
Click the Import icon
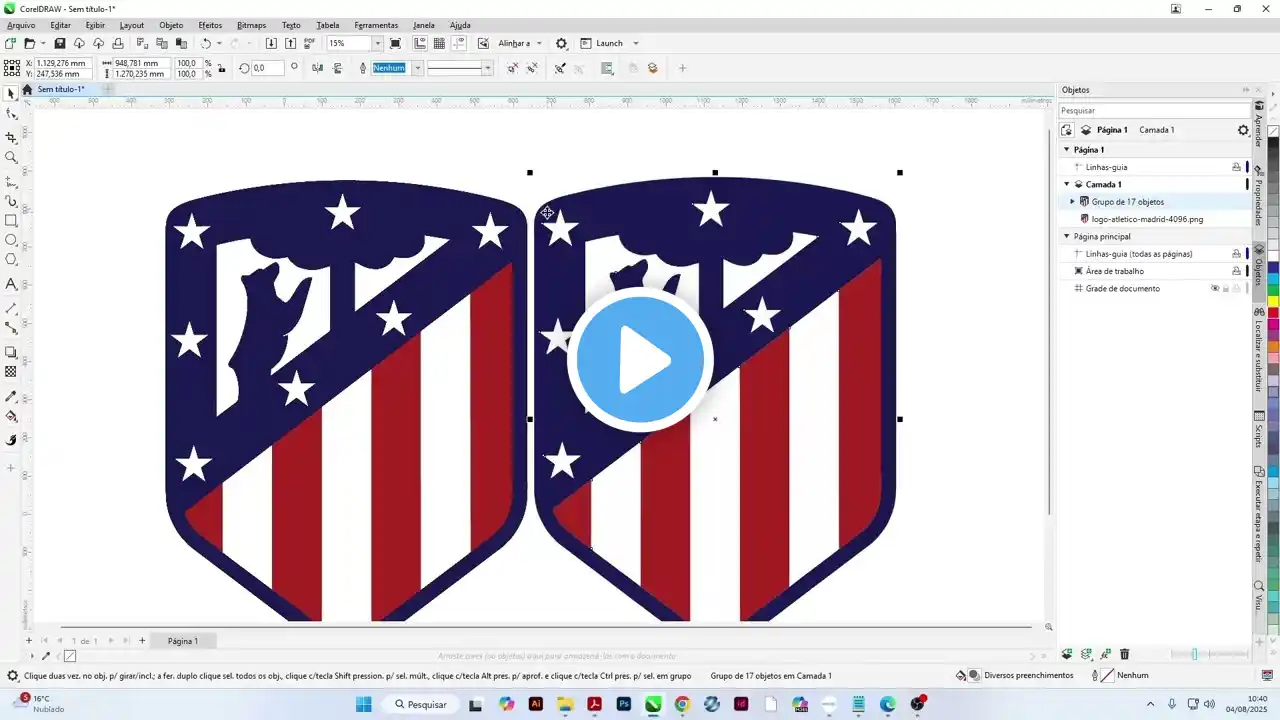(x=271, y=43)
